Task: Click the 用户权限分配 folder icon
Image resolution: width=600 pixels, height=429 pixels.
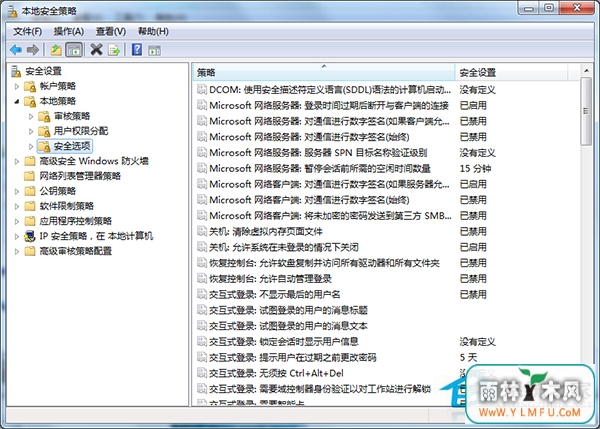Action: pos(44,131)
